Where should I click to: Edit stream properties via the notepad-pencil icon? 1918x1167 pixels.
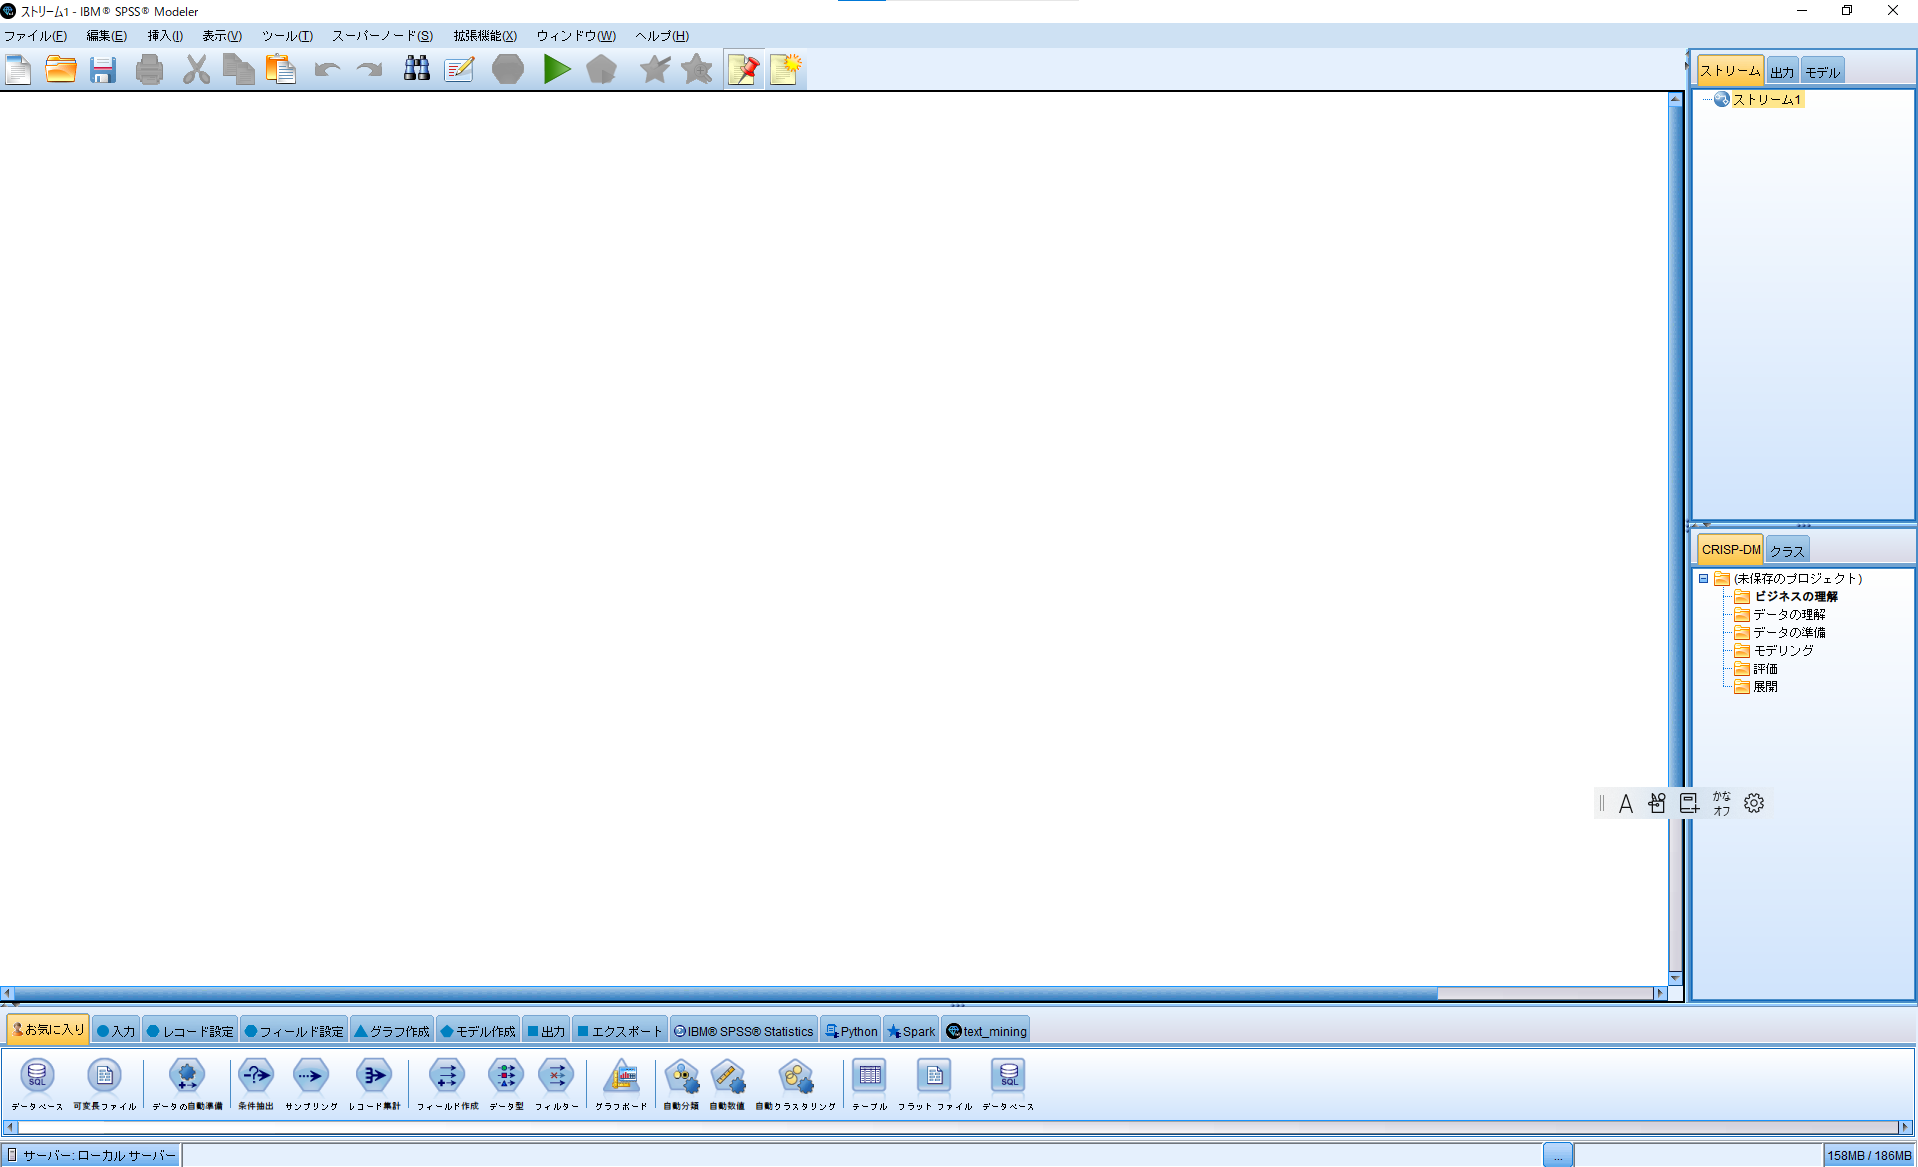click(459, 69)
